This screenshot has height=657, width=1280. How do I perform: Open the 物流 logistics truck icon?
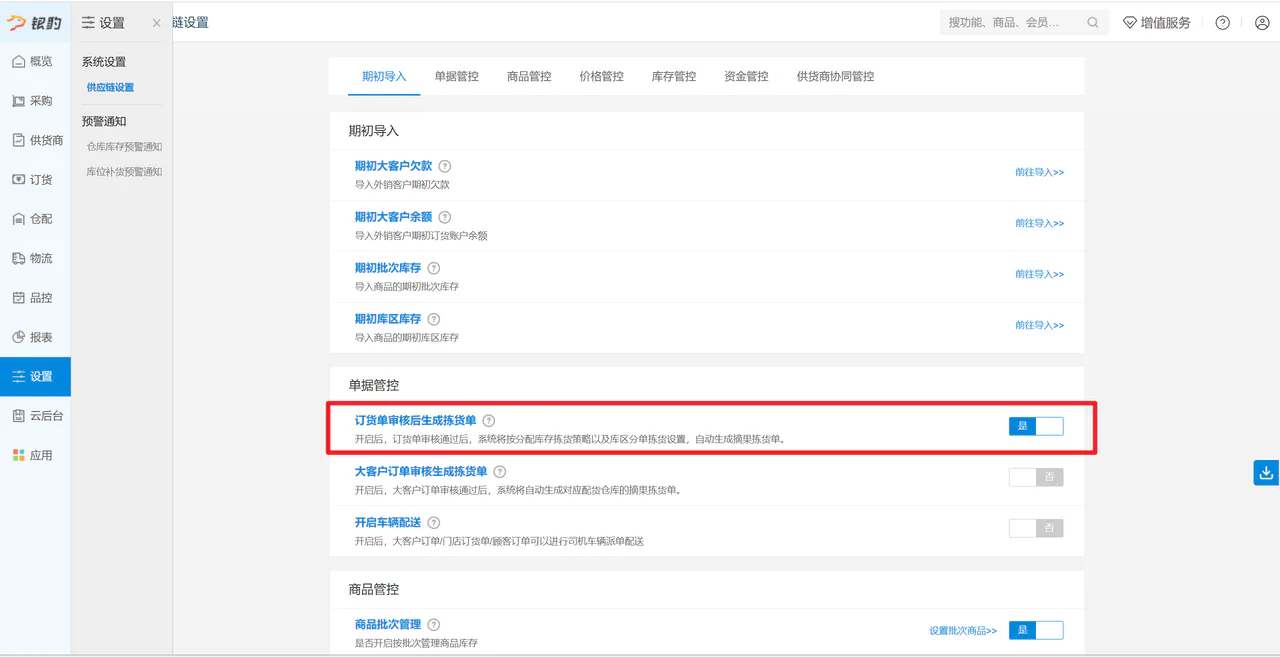[19, 258]
